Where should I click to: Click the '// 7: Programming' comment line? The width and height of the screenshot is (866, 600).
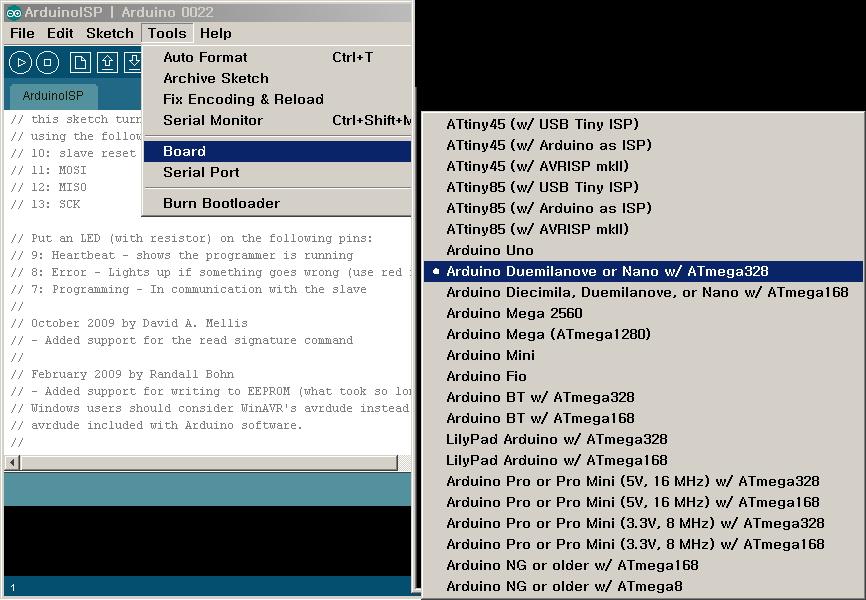coord(188,289)
